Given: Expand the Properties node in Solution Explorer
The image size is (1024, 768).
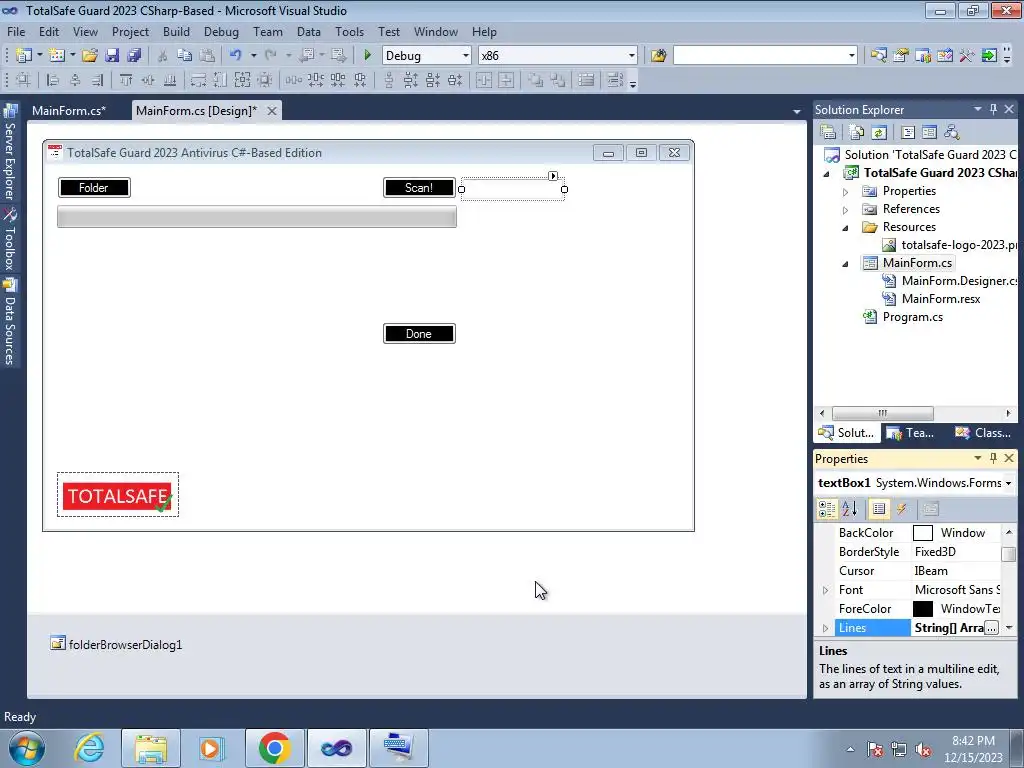Looking at the screenshot, I should click(x=845, y=192).
